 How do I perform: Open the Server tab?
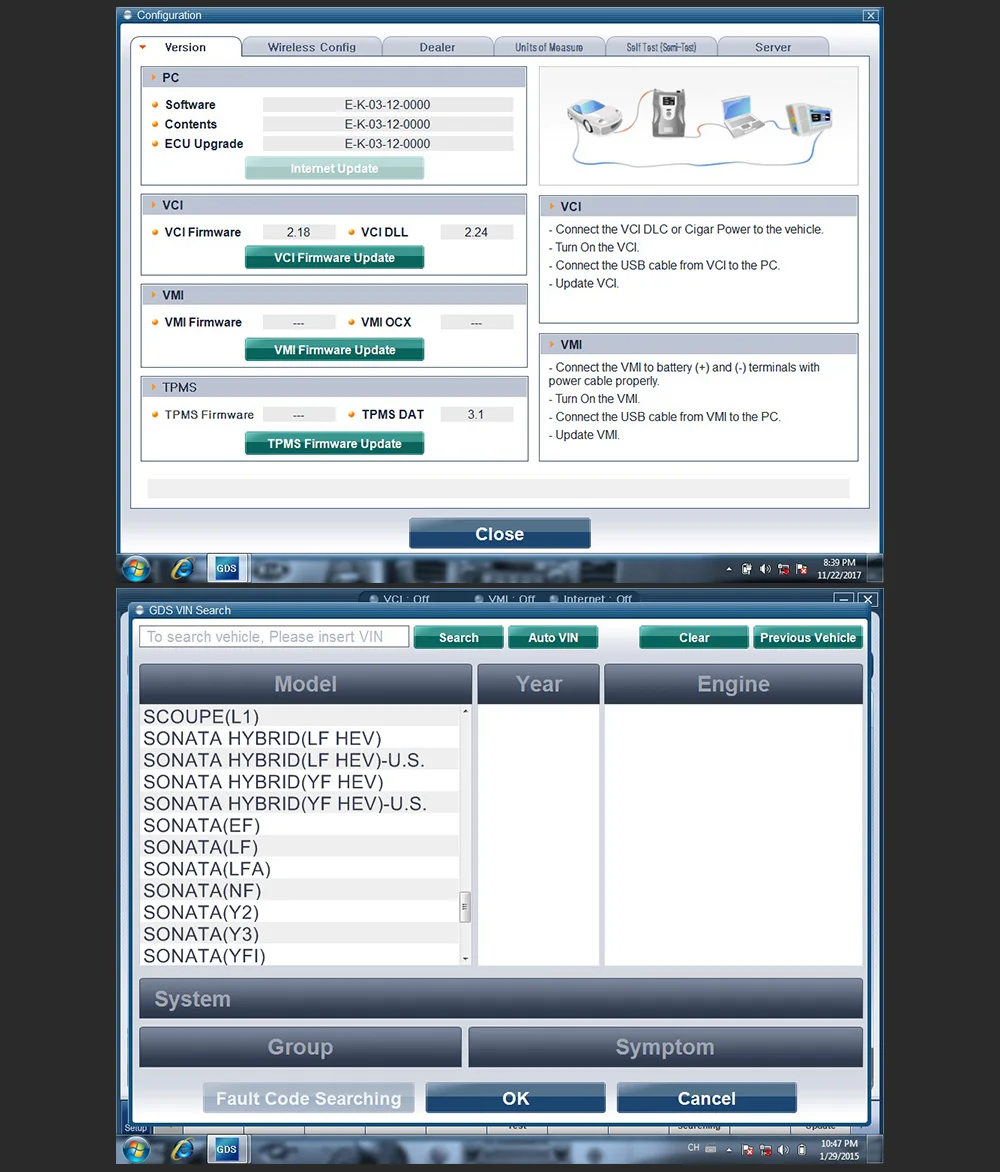click(x=773, y=47)
